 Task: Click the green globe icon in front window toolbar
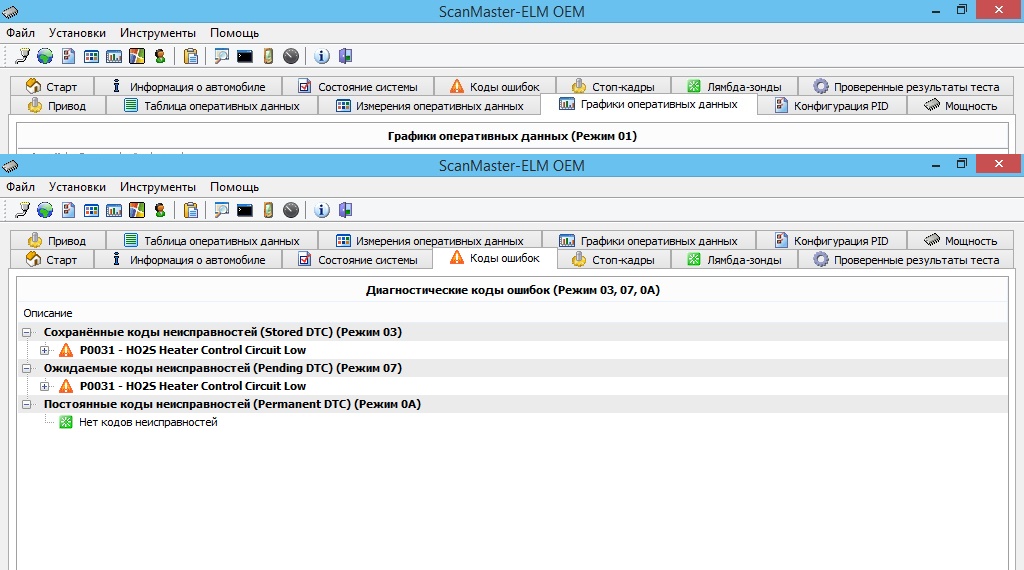(45, 210)
